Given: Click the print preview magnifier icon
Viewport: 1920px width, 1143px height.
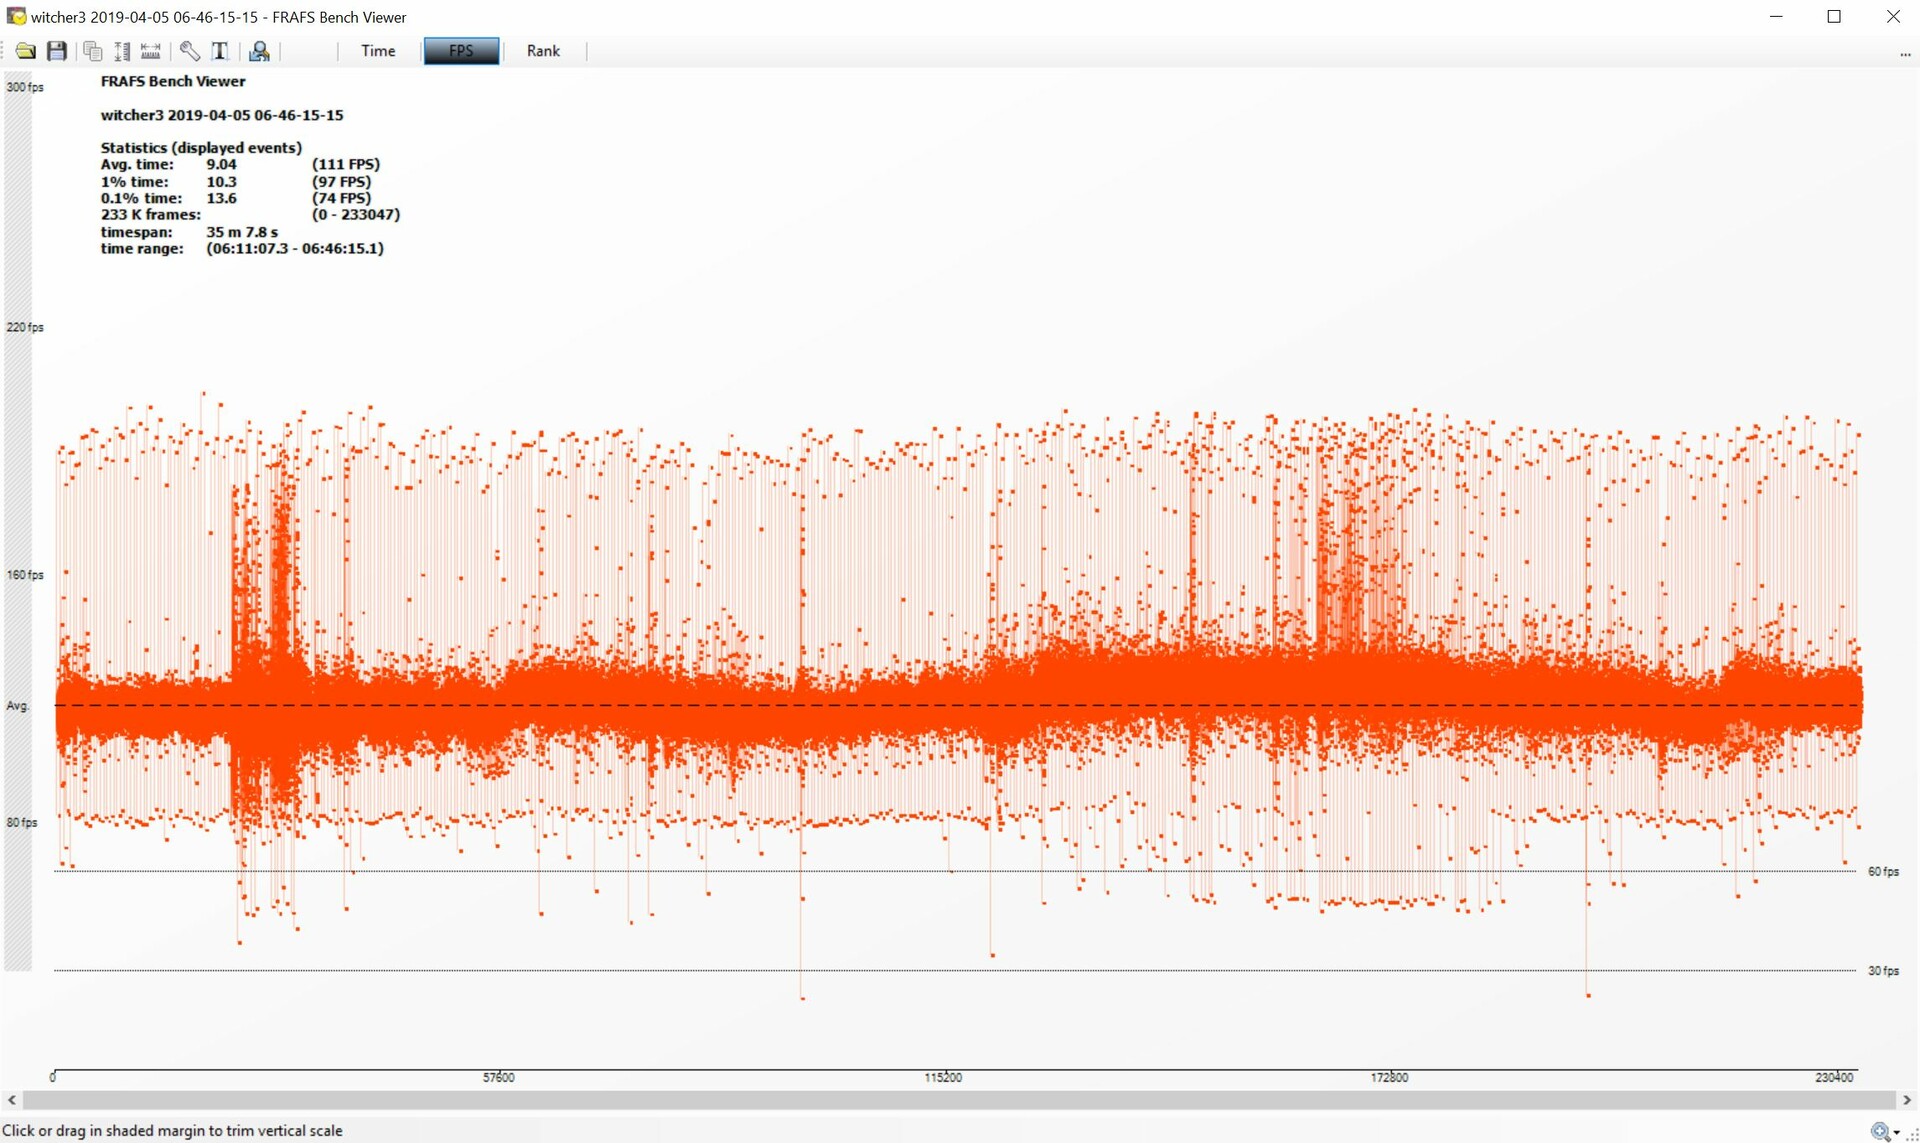Looking at the screenshot, I should [259, 51].
